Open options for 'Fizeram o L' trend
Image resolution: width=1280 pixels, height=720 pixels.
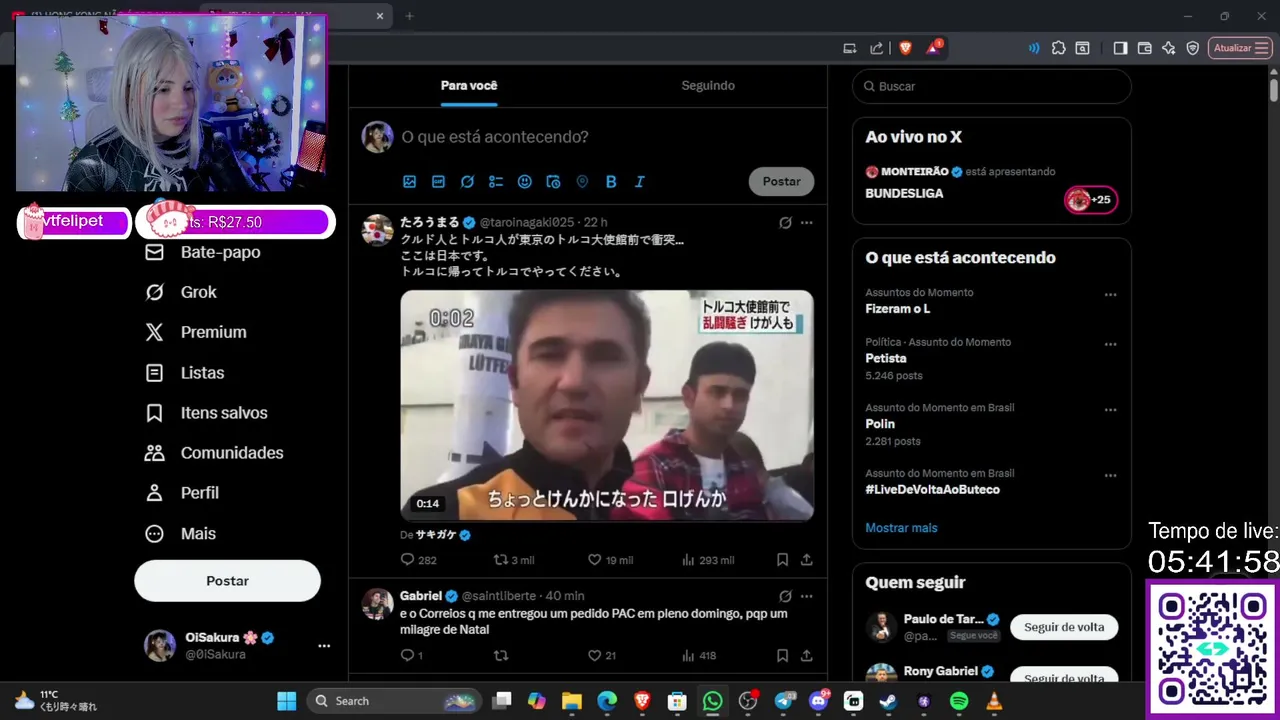click(1110, 295)
